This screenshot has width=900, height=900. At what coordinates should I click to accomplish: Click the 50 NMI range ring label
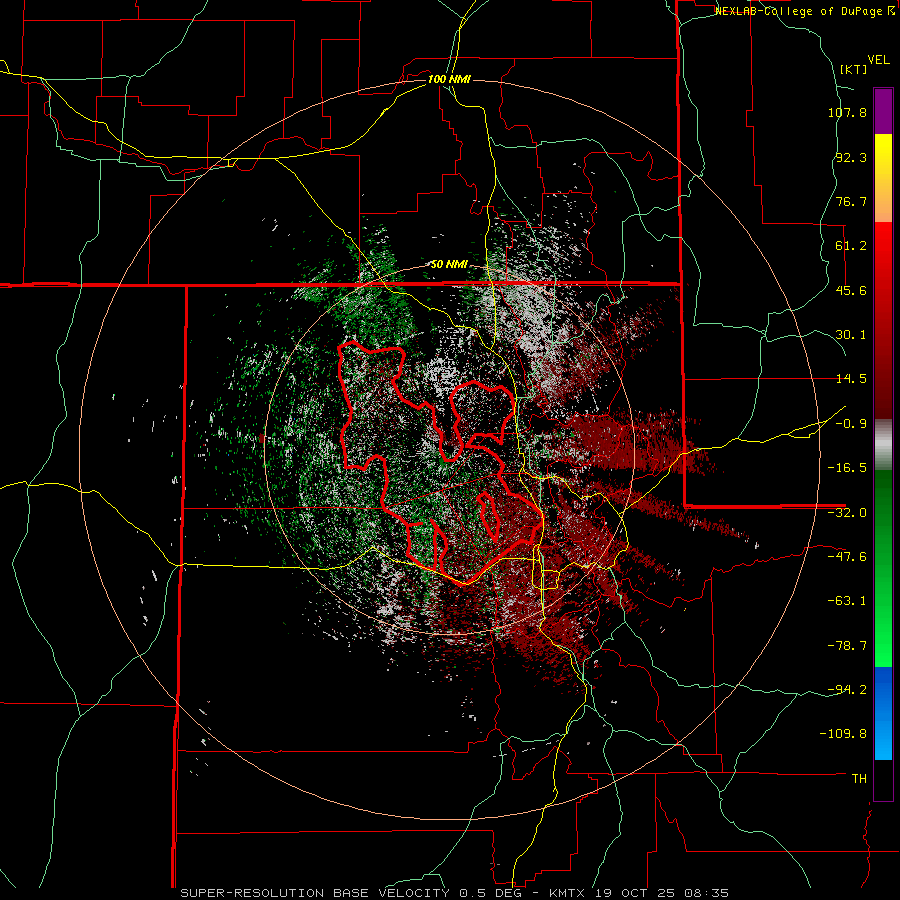[x=448, y=264]
